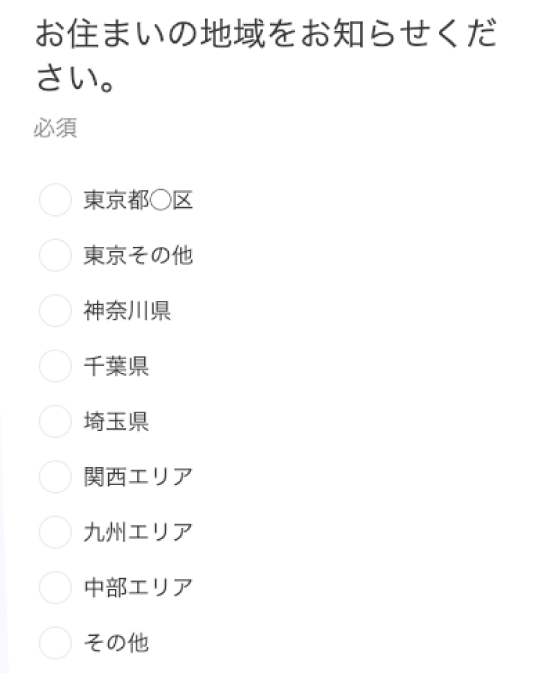Select the final その他 radio button
Screen dimensions: 540x673
point(55,643)
